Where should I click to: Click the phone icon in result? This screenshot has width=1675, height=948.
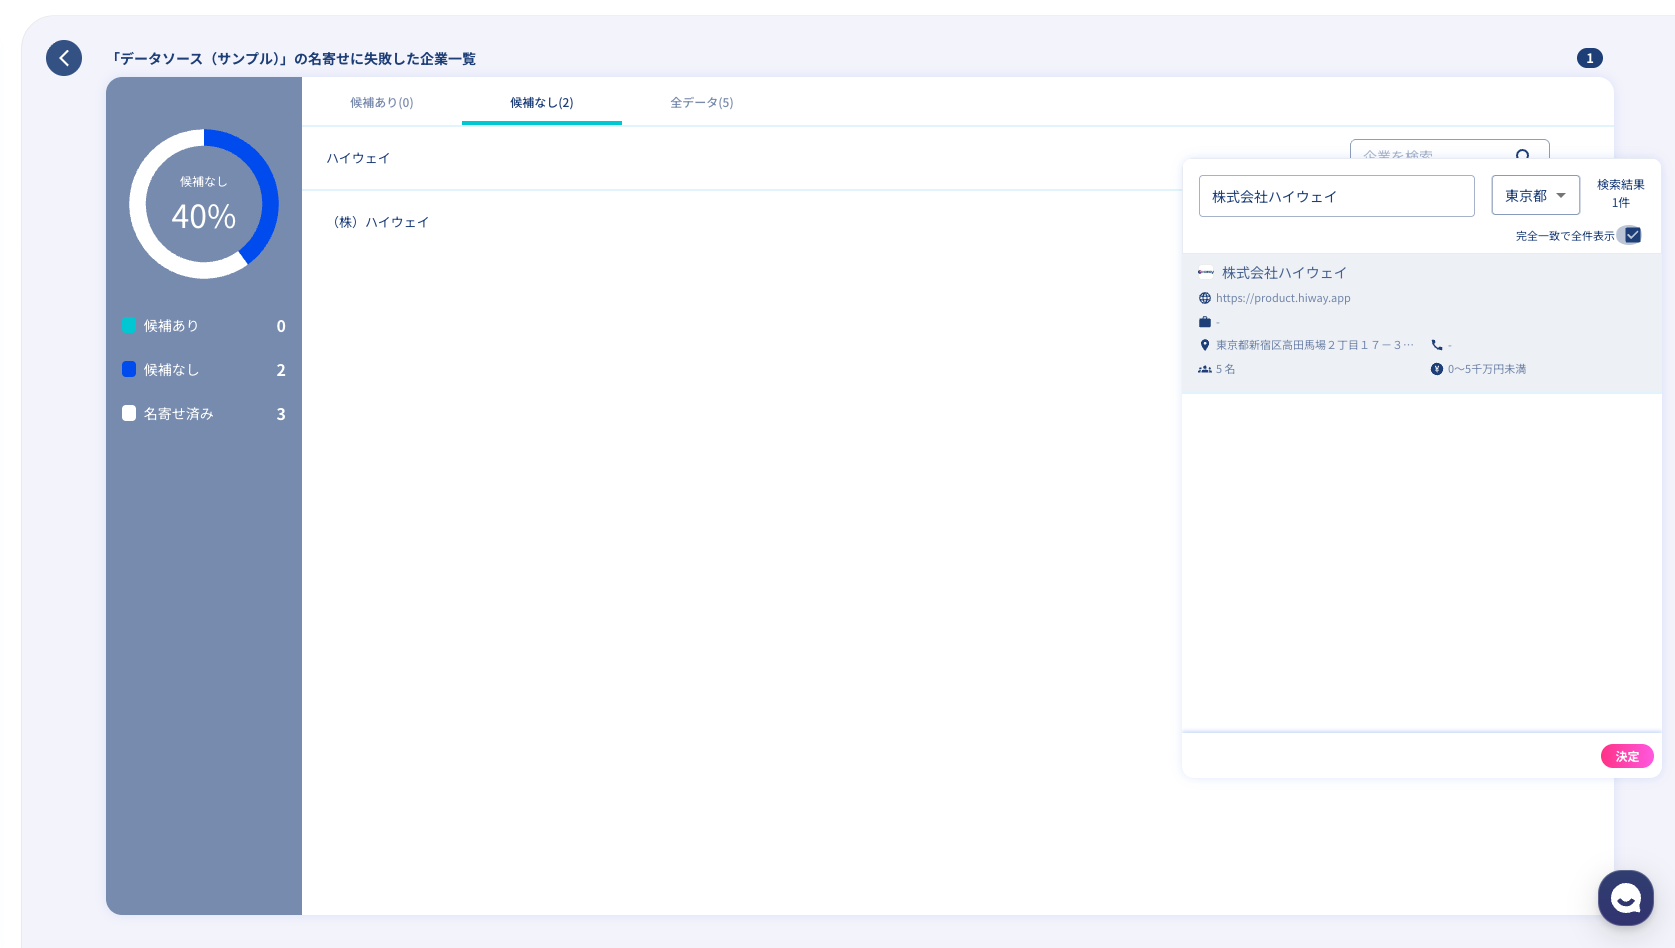[1437, 345]
